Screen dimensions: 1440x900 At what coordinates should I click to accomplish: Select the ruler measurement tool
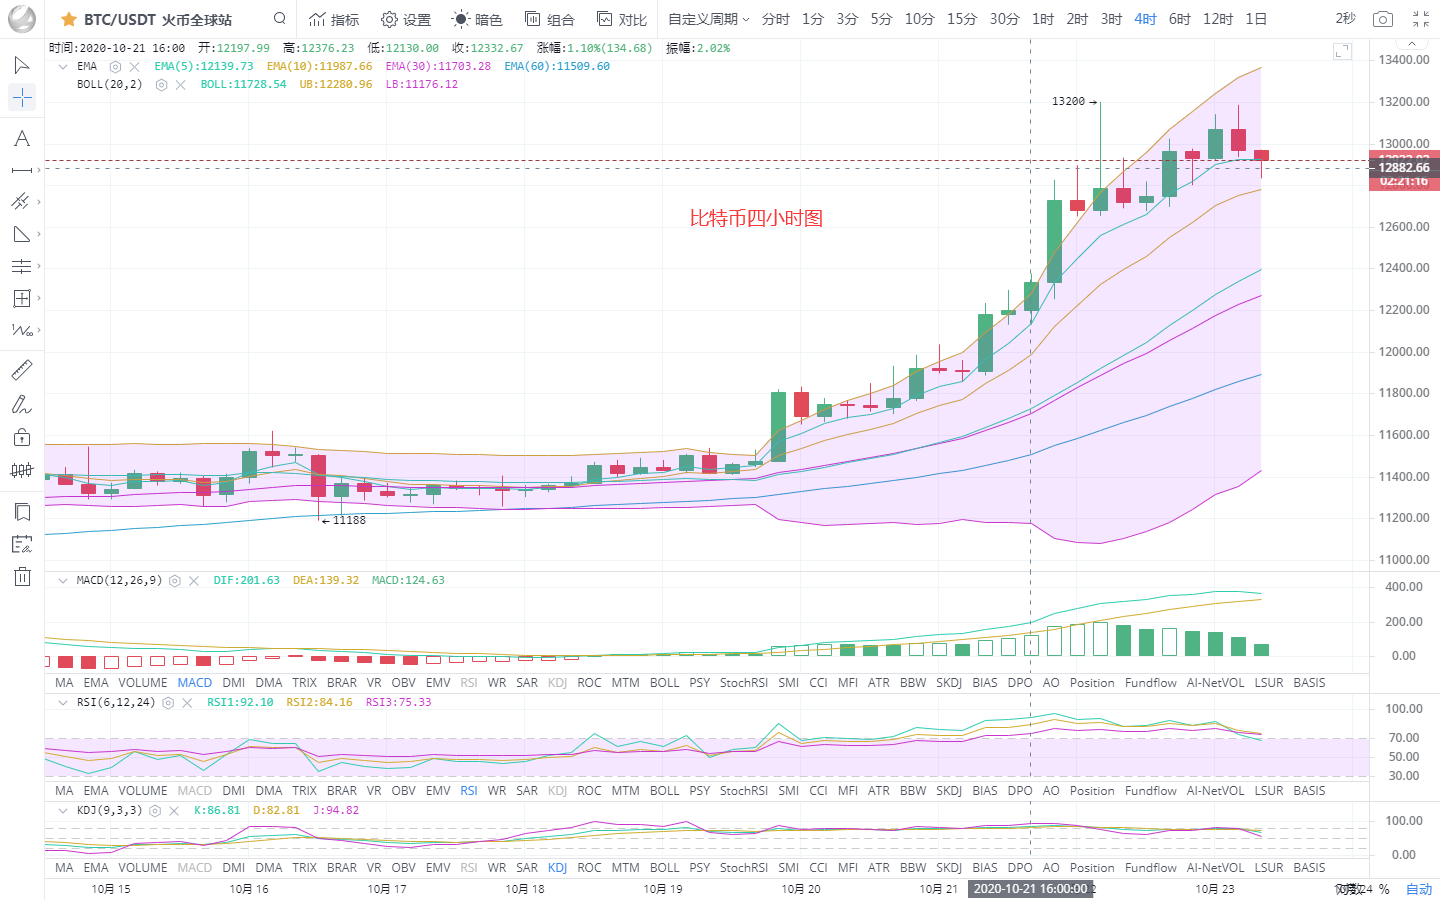(21, 370)
